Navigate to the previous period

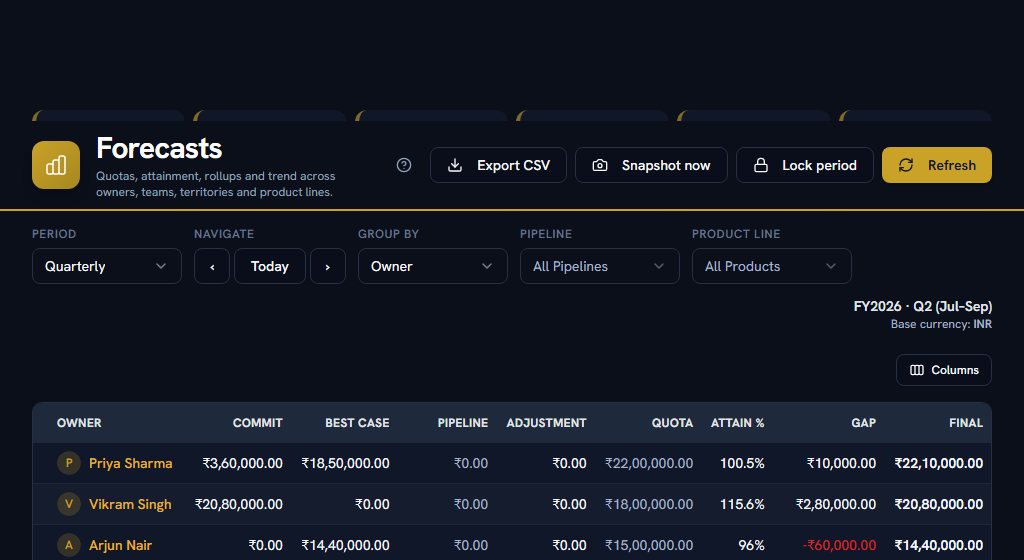(212, 266)
